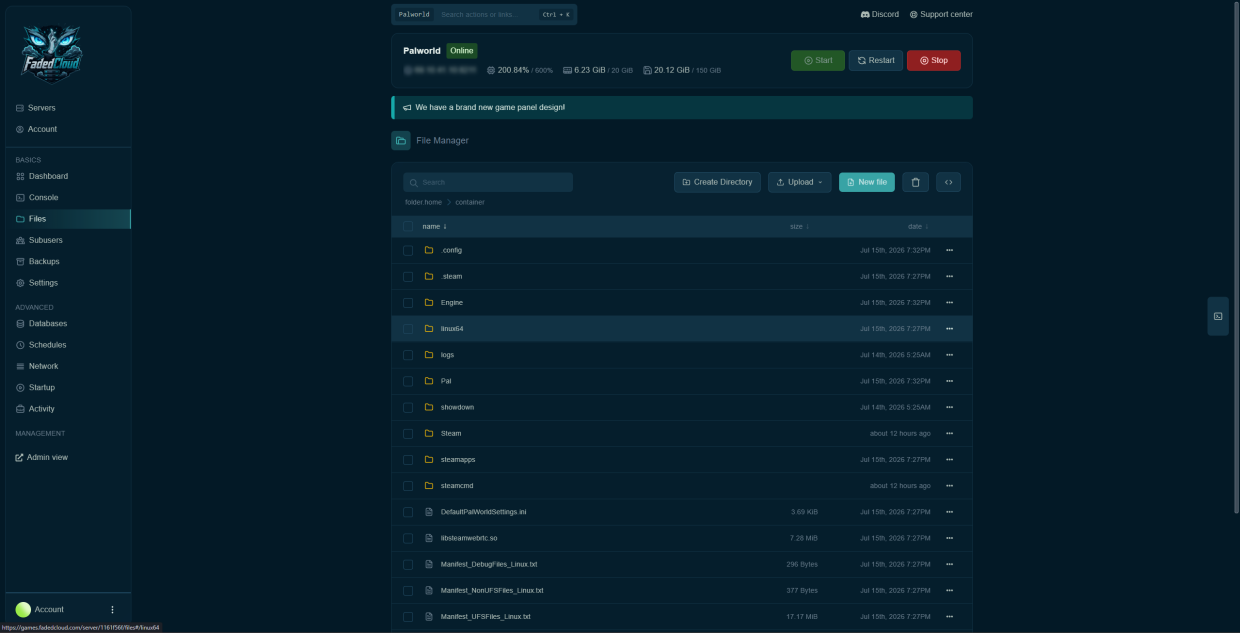Viewport: 1240px width, 633px height.
Task: Check the .steam folder checkbox
Action: click(408, 276)
